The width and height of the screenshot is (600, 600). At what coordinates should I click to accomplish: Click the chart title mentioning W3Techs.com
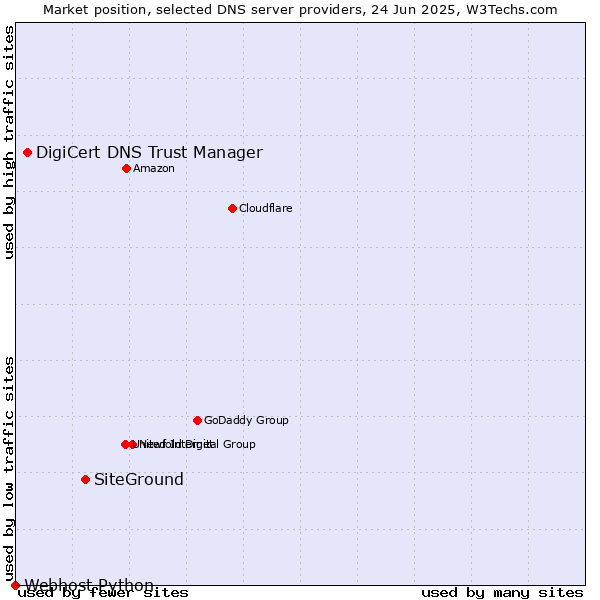[x=300, y=10]
